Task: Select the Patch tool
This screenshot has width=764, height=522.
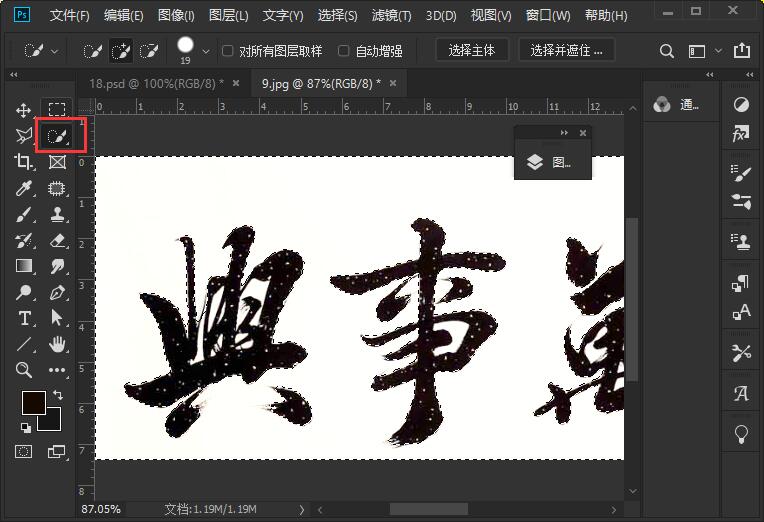Action: (x=57, y=188)
